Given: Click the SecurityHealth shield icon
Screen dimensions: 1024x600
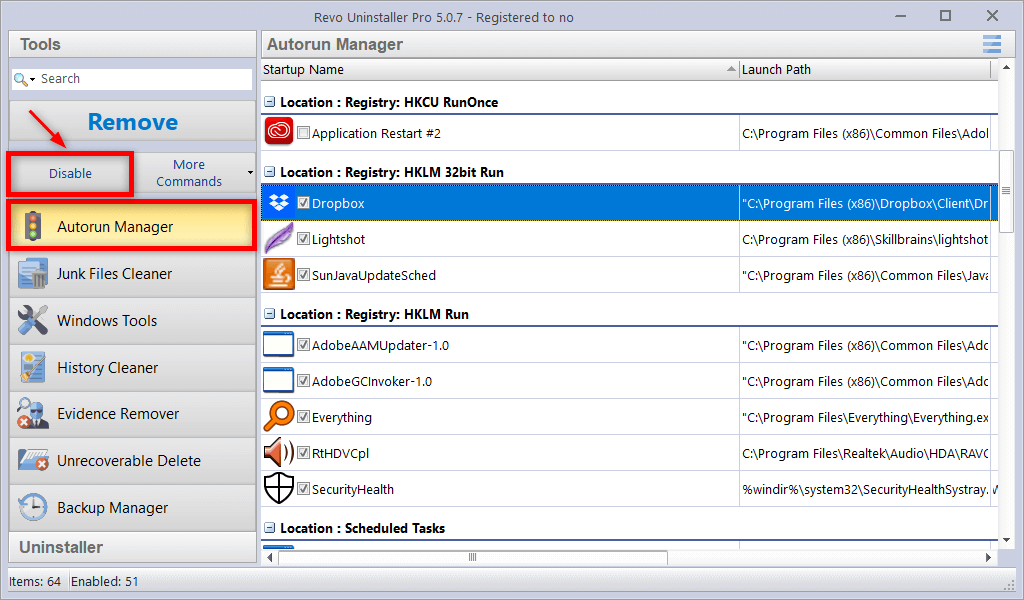Looking at the screenshot, I should point(279,488).
